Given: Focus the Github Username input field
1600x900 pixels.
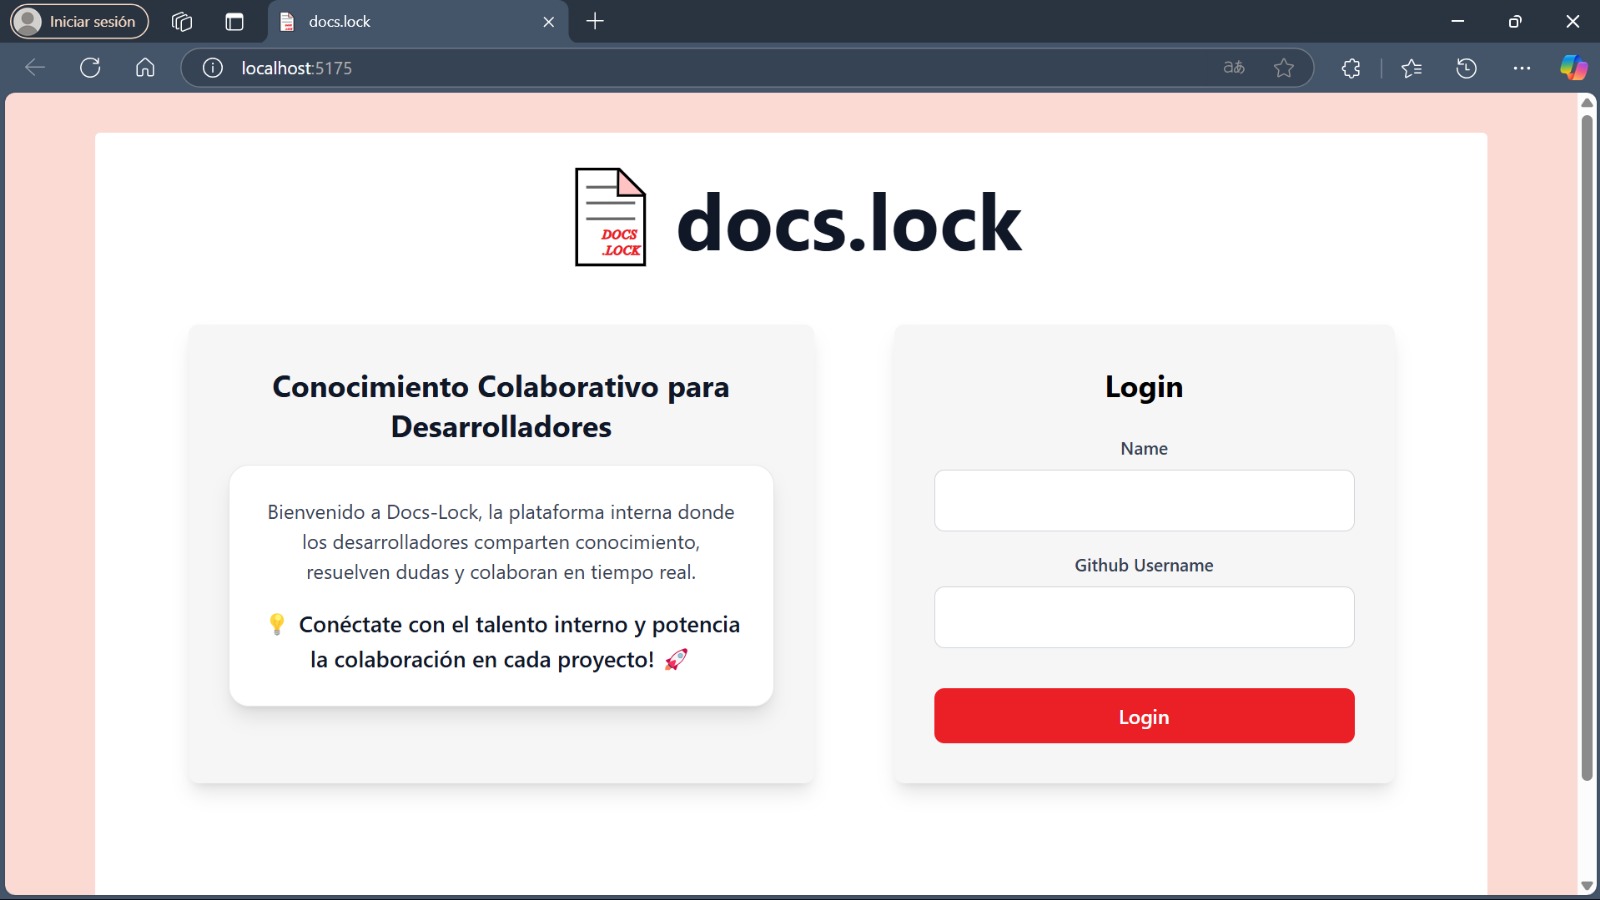Looking at the screenshot, I should (x=1144, y=617).
